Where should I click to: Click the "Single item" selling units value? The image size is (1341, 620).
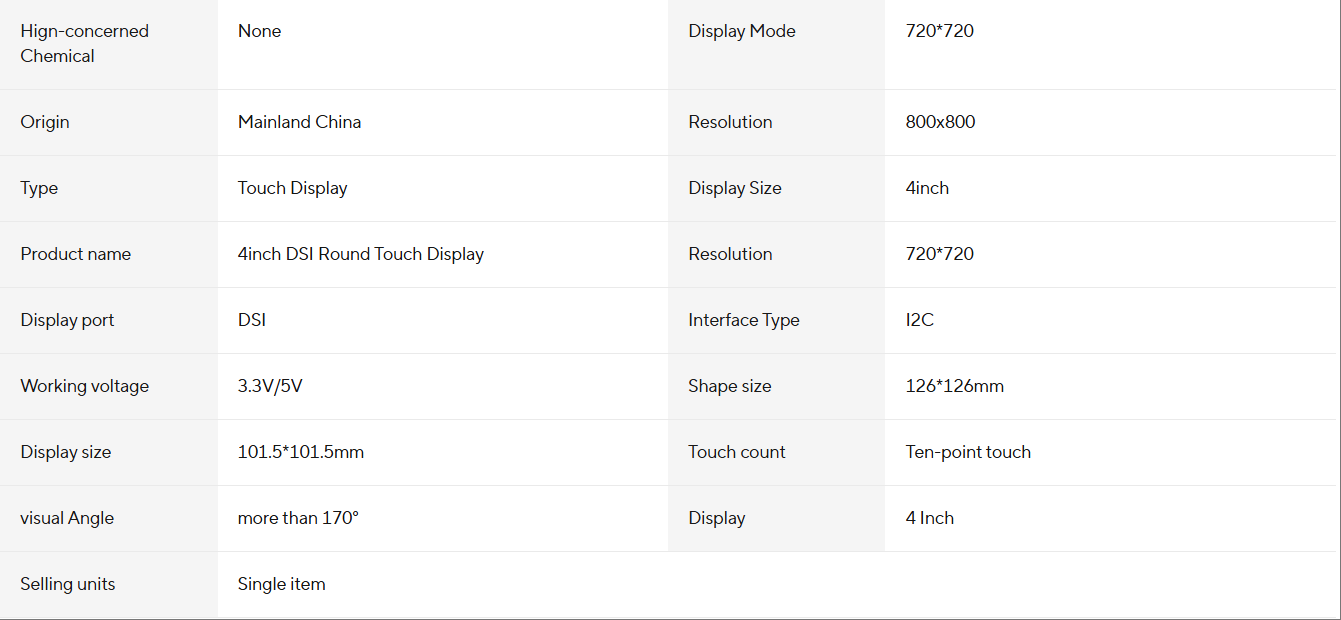click(281, 584)
